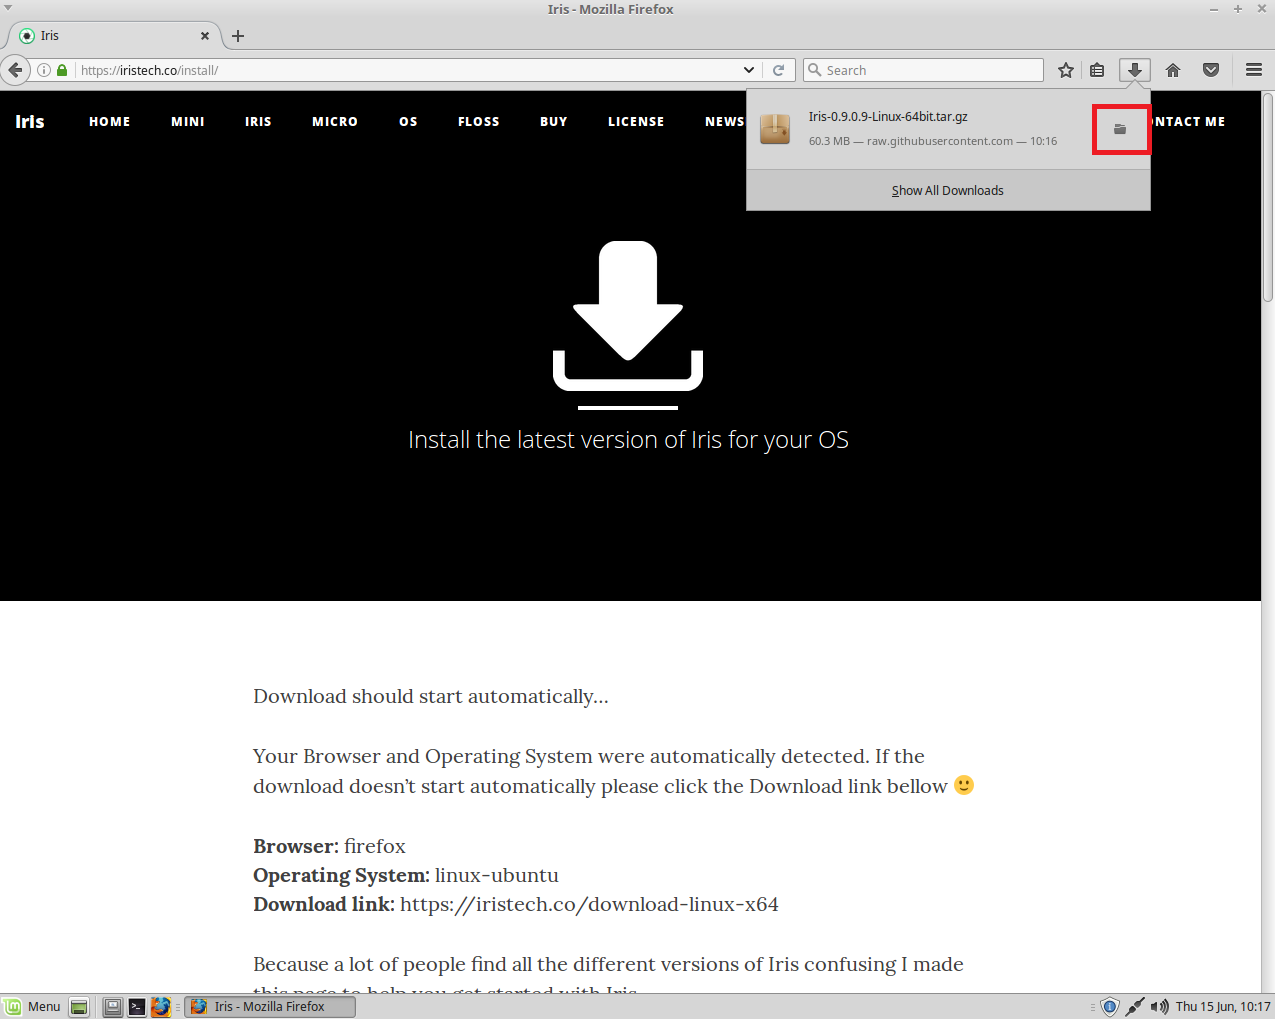Expand the URL bar history dropdown
The image size is (1275, 1019).
tap(749, 70)
